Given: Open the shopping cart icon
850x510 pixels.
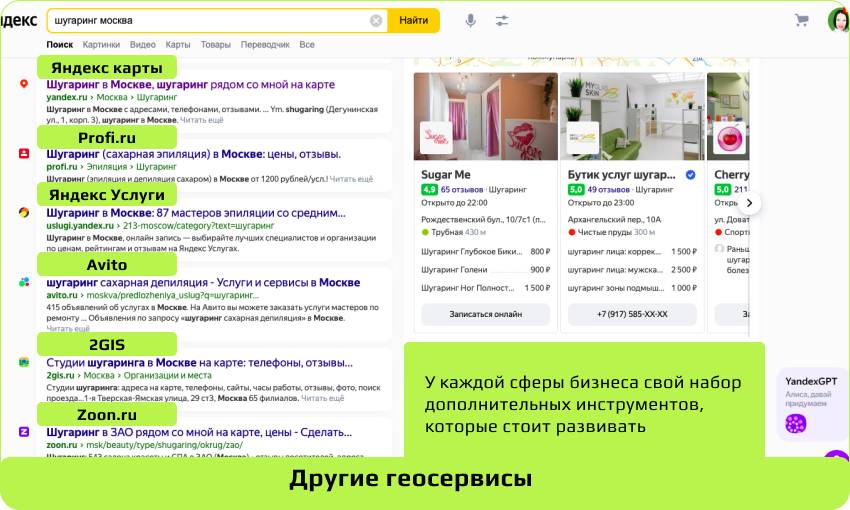Looking at the screenshot, I should 801,21.
